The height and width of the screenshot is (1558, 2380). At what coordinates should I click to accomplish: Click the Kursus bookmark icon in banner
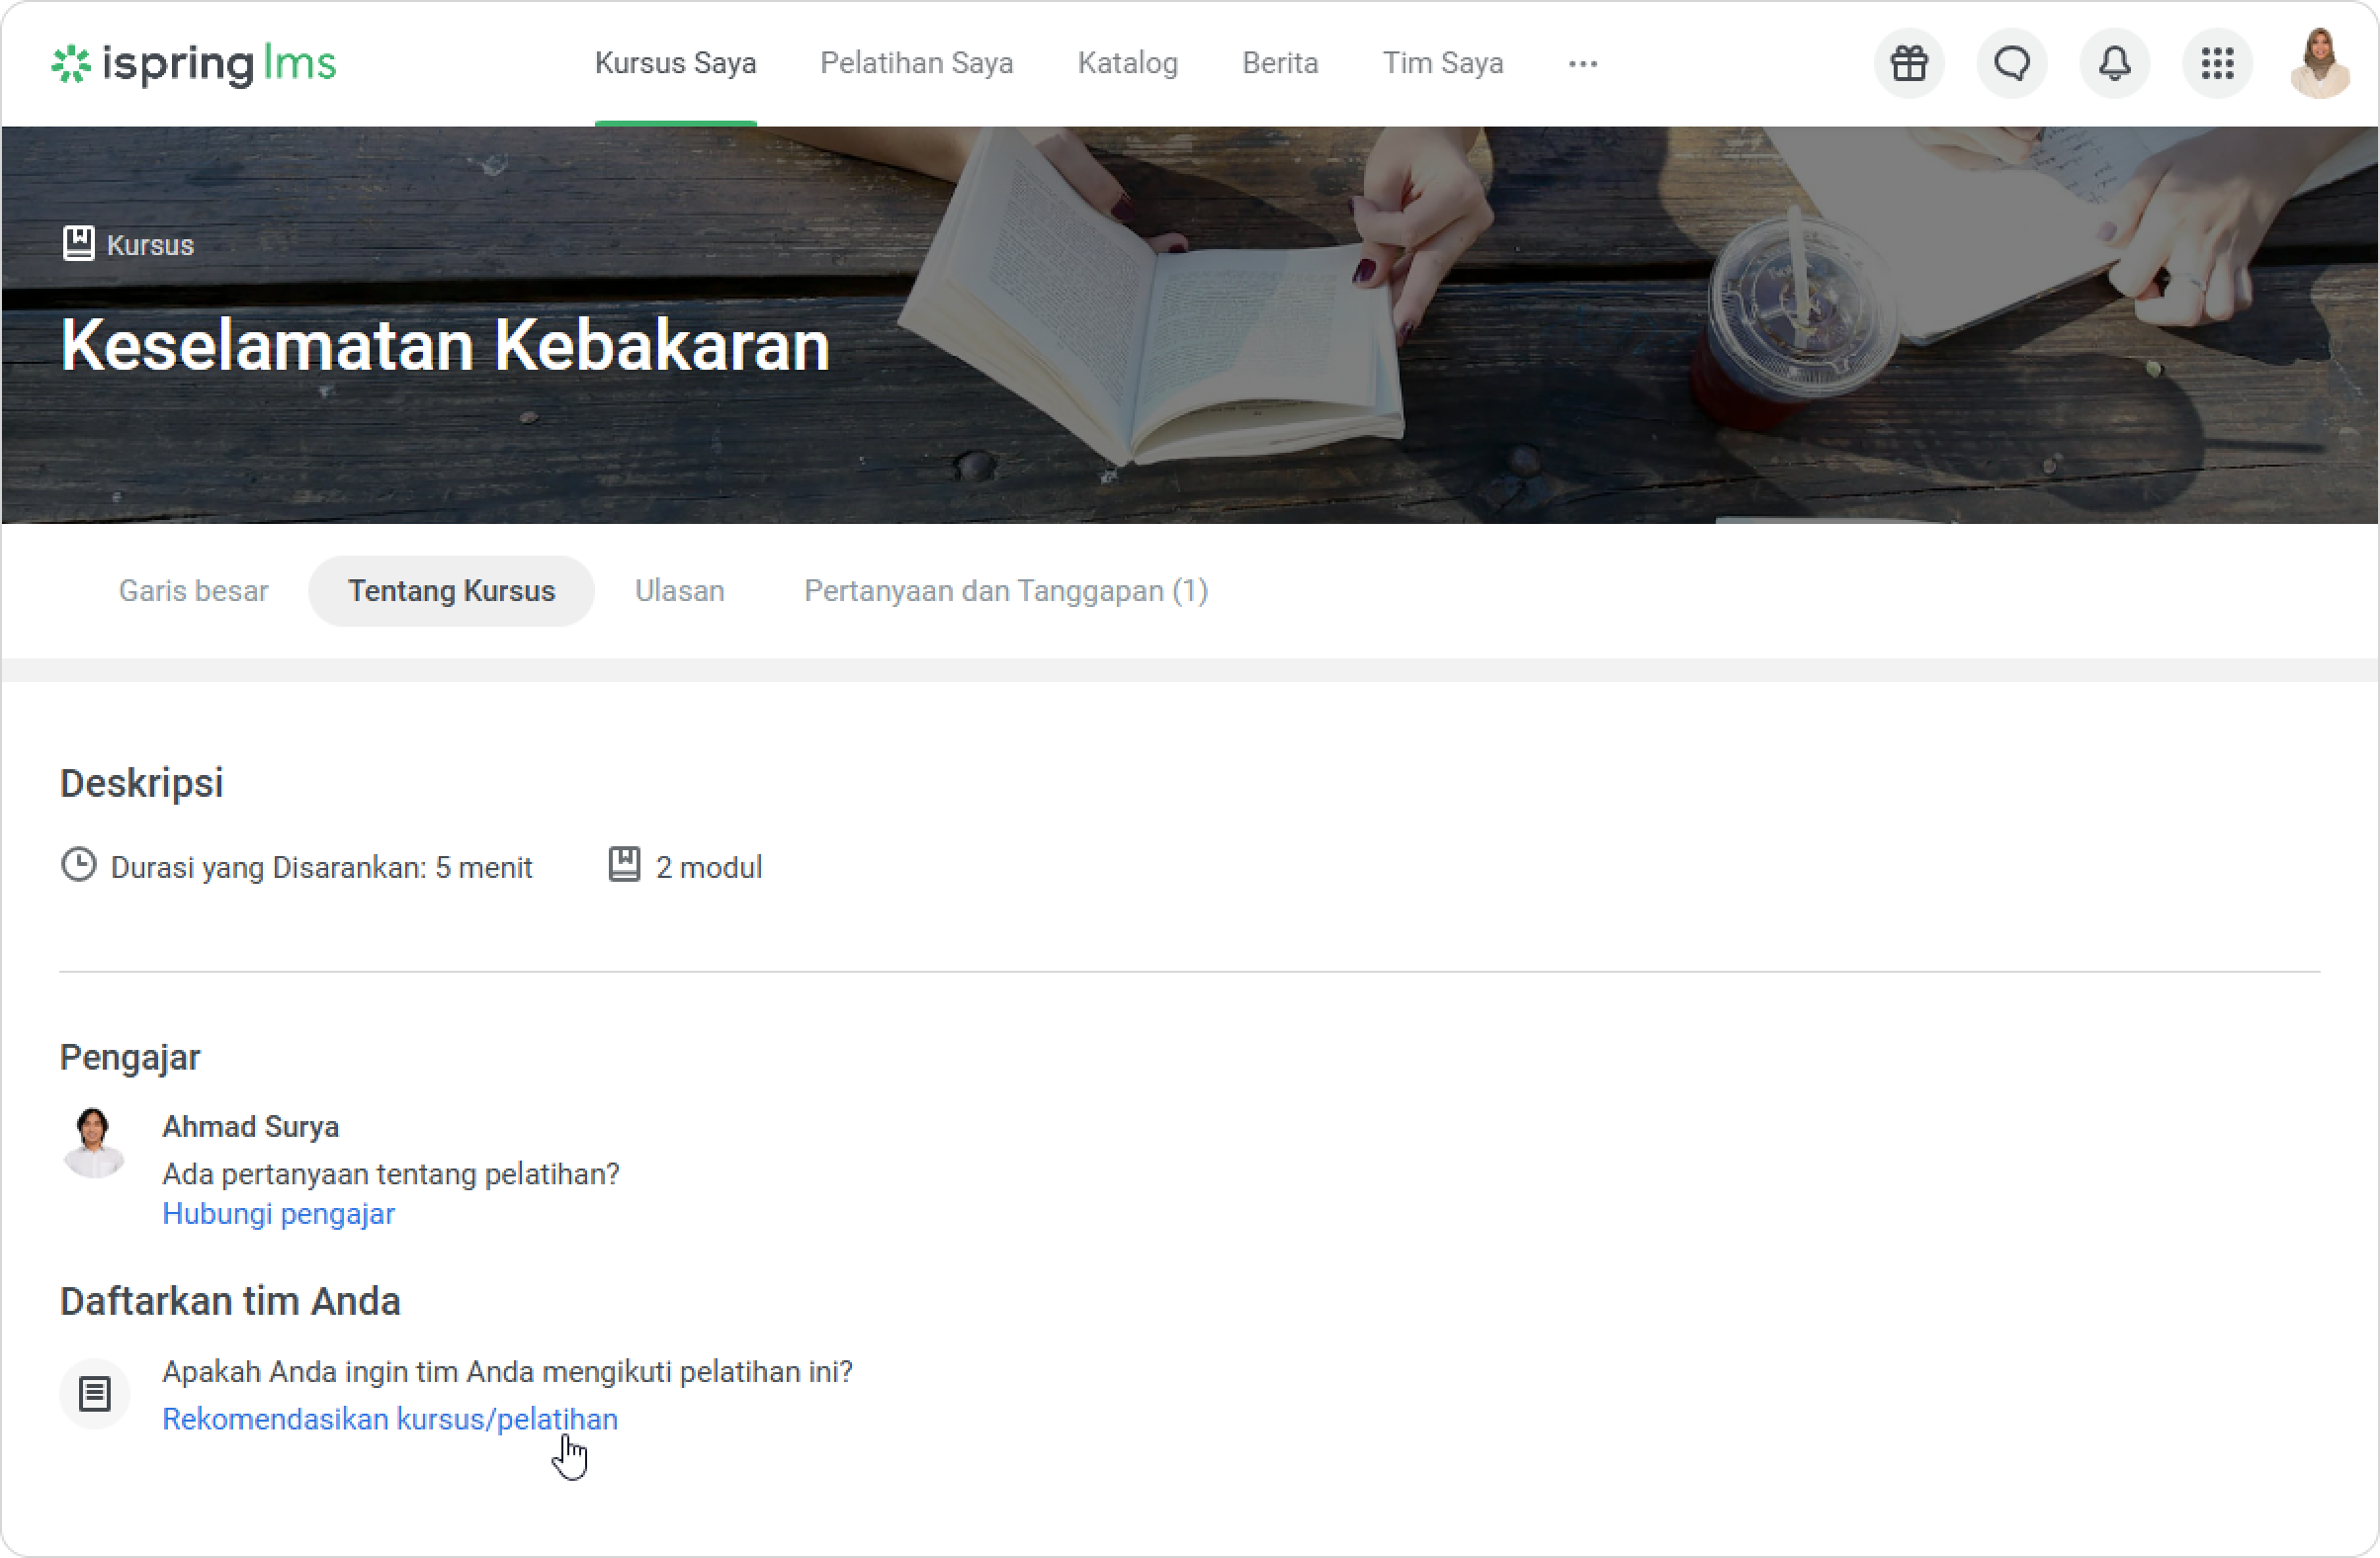pyautogui.click(x=78, y=243)
